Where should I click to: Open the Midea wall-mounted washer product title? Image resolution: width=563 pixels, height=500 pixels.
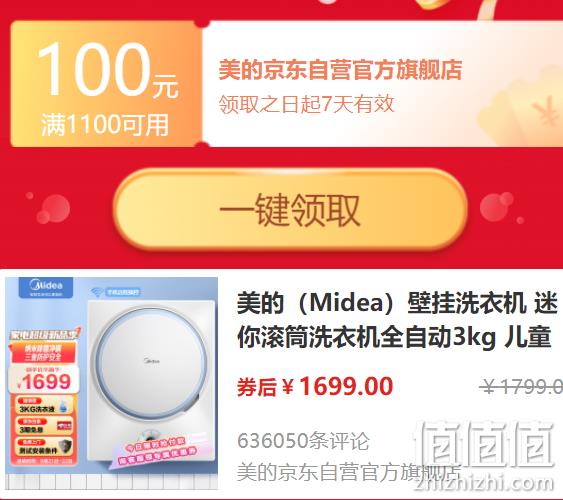click(397, 320)
